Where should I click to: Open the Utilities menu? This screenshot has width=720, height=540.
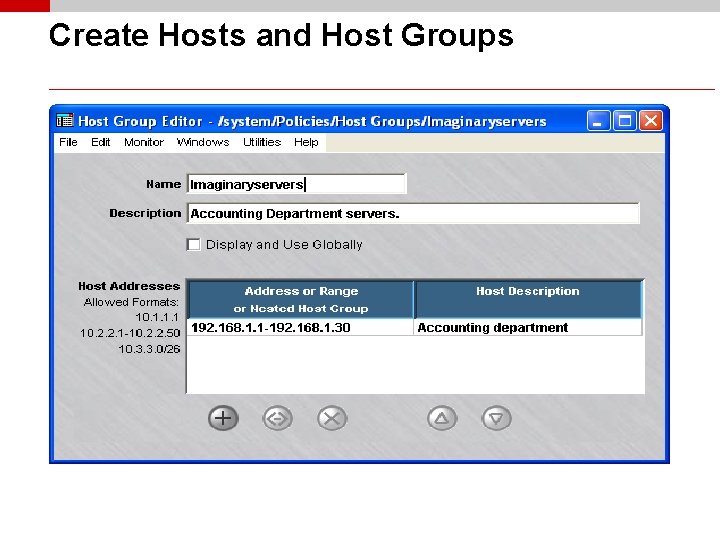click(262, 142)
